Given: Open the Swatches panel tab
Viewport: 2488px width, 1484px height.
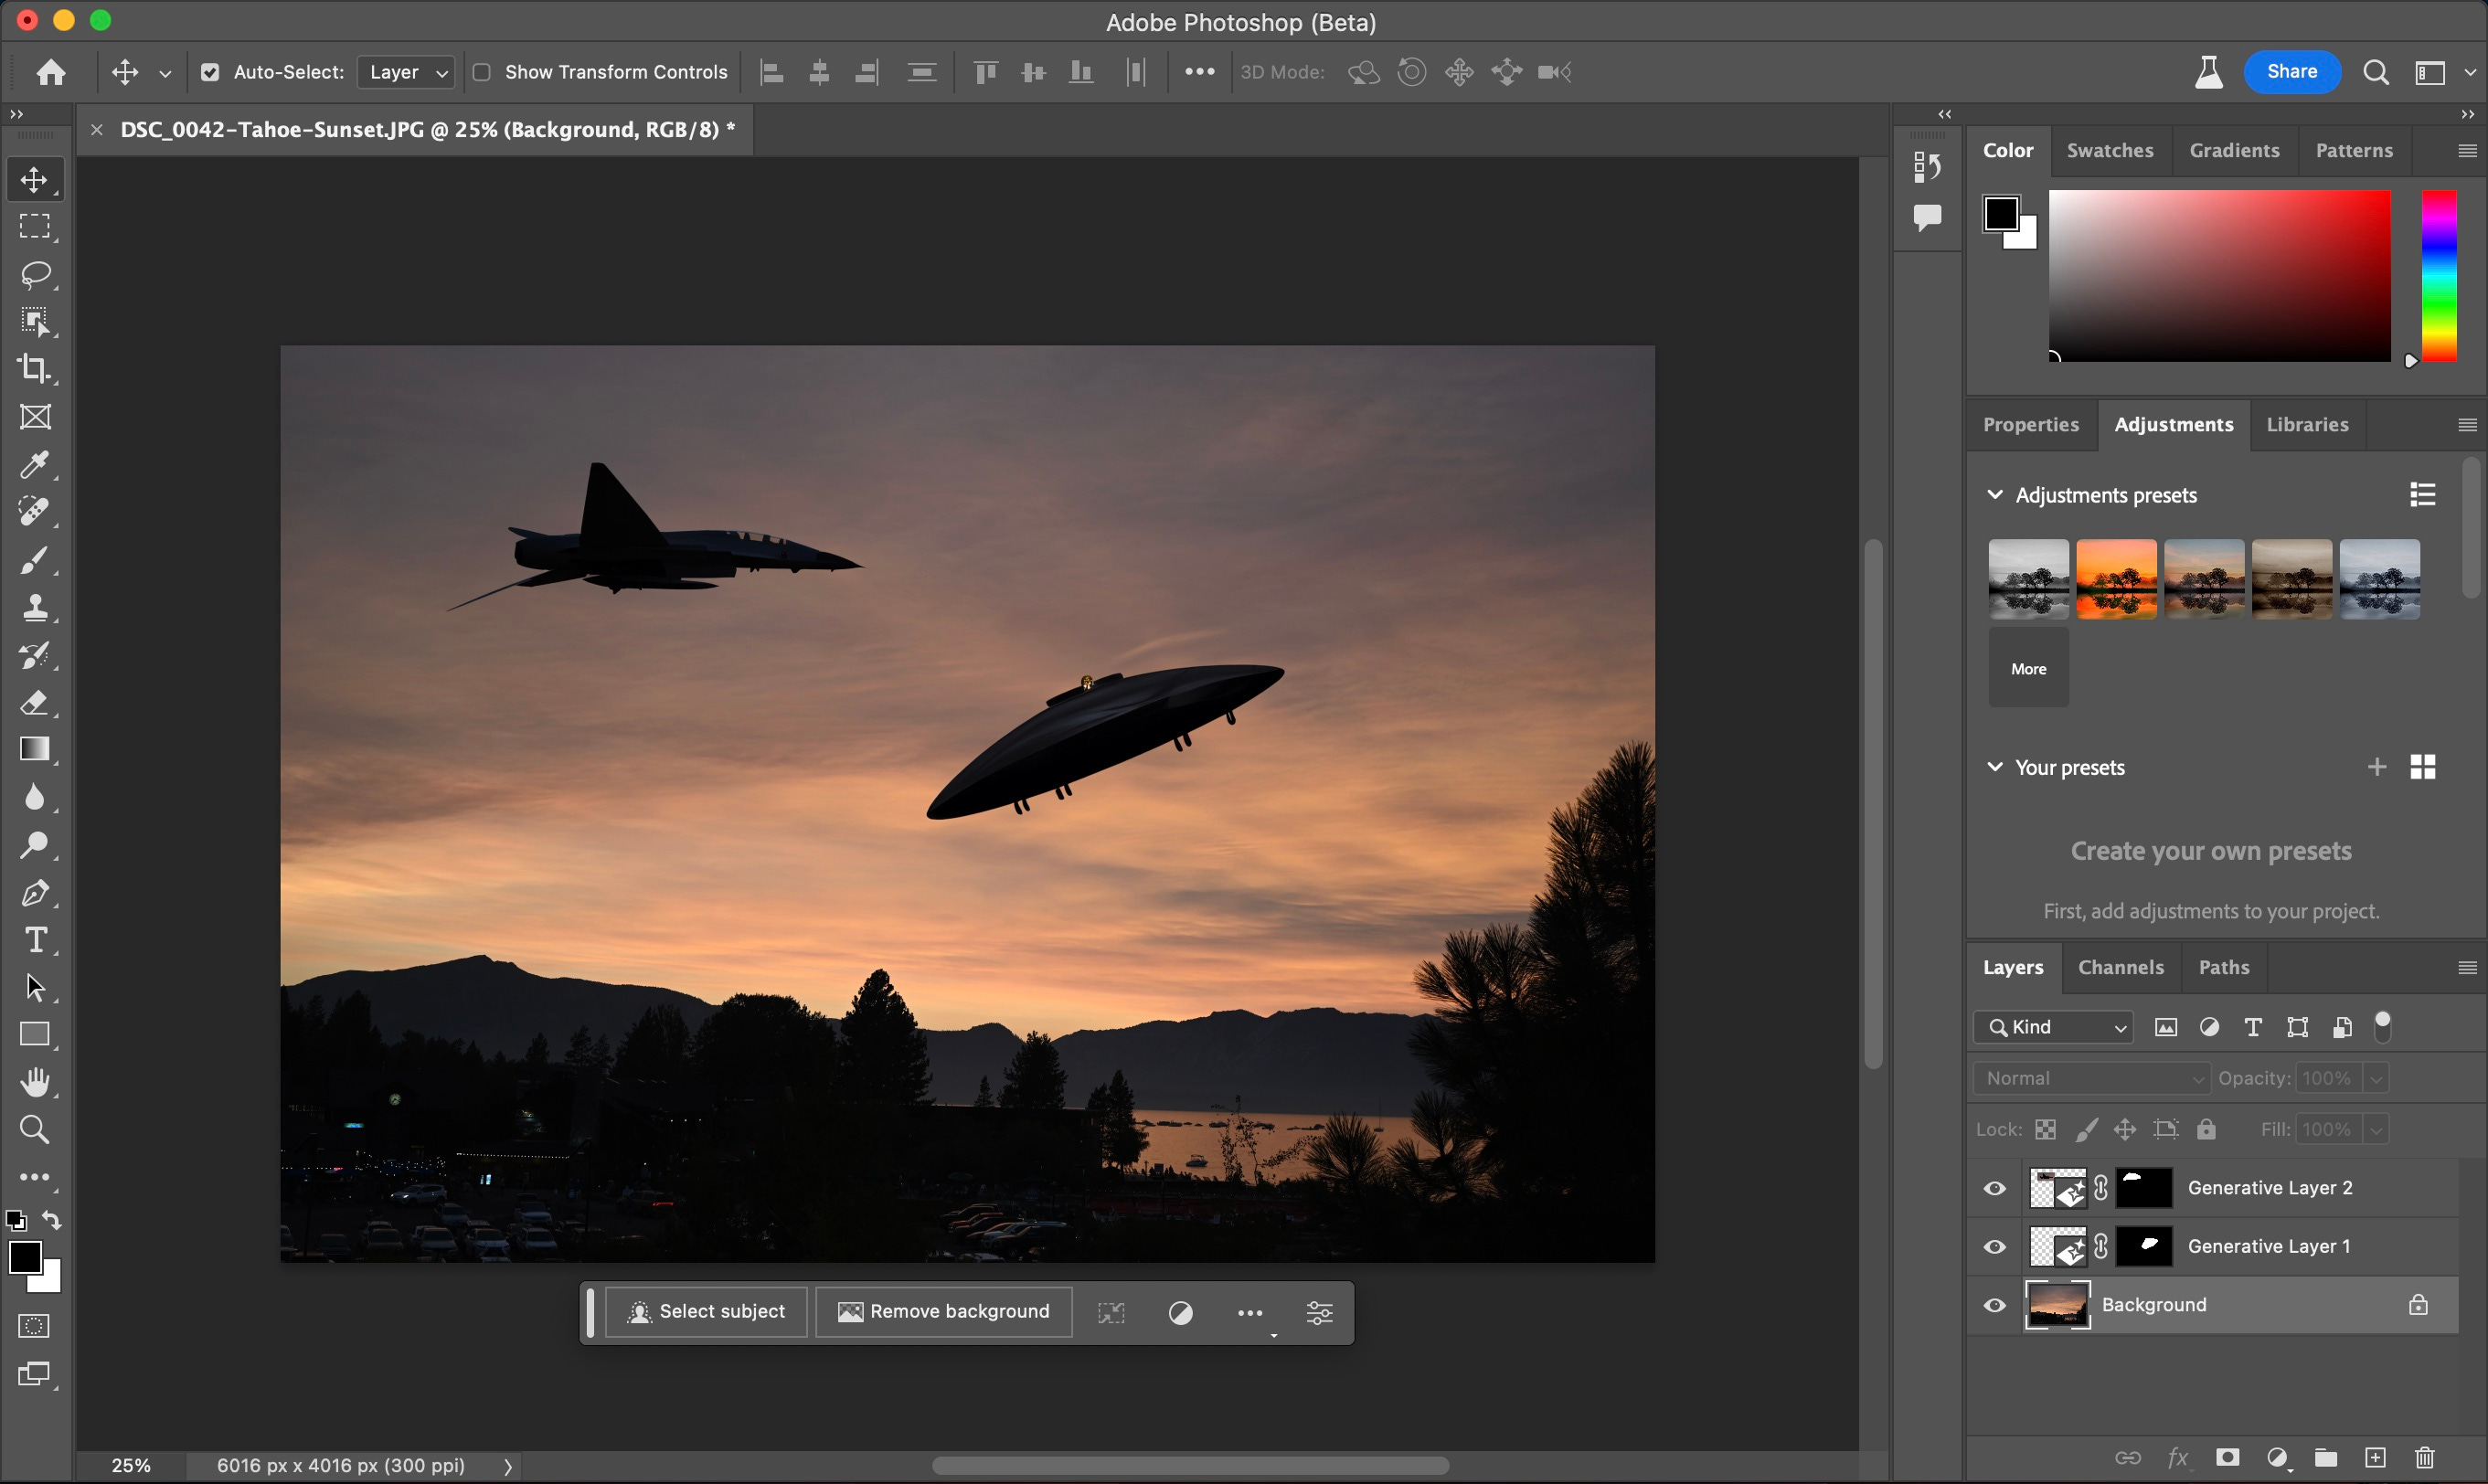Looking at the screenshot, I should 2110,150.
